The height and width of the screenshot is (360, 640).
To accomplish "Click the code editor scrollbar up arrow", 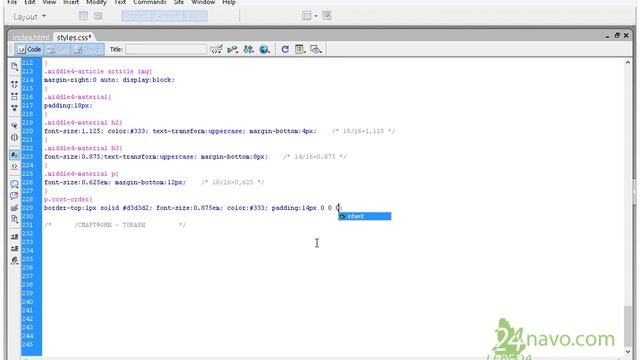I will point(628,62).
